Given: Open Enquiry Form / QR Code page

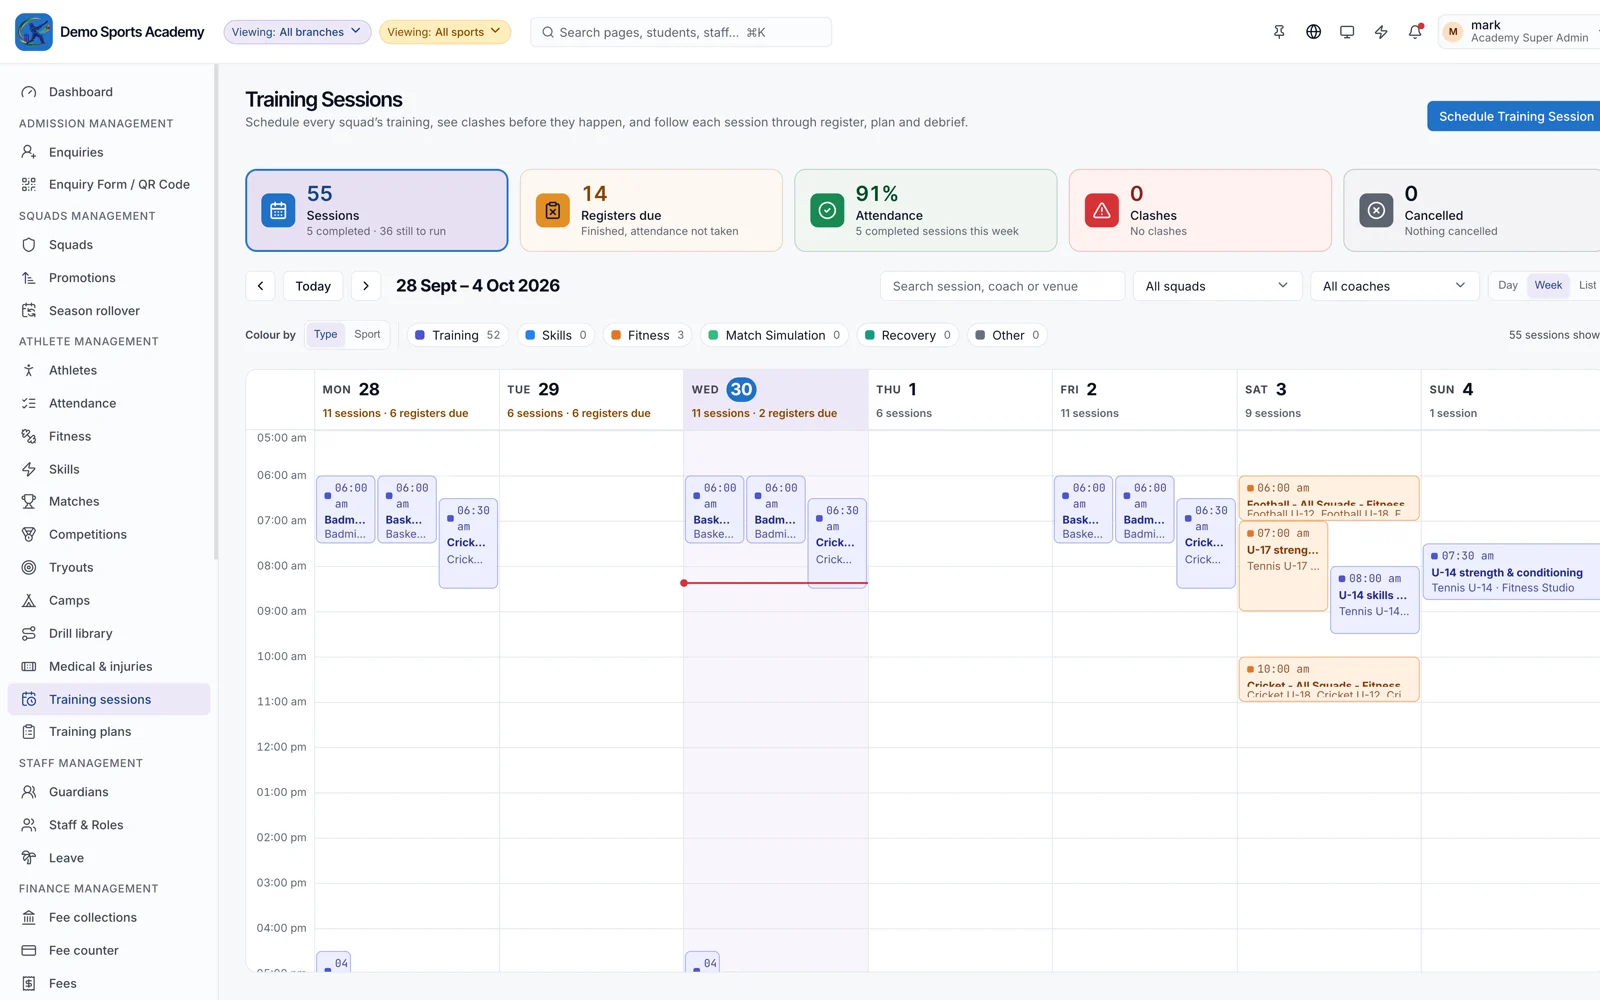Looking at the screenshot, I should tap(109, 184).
